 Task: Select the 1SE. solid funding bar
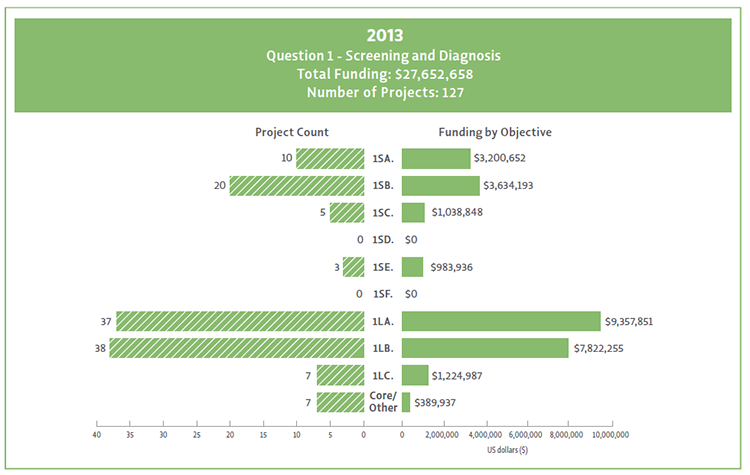(413, 267)
